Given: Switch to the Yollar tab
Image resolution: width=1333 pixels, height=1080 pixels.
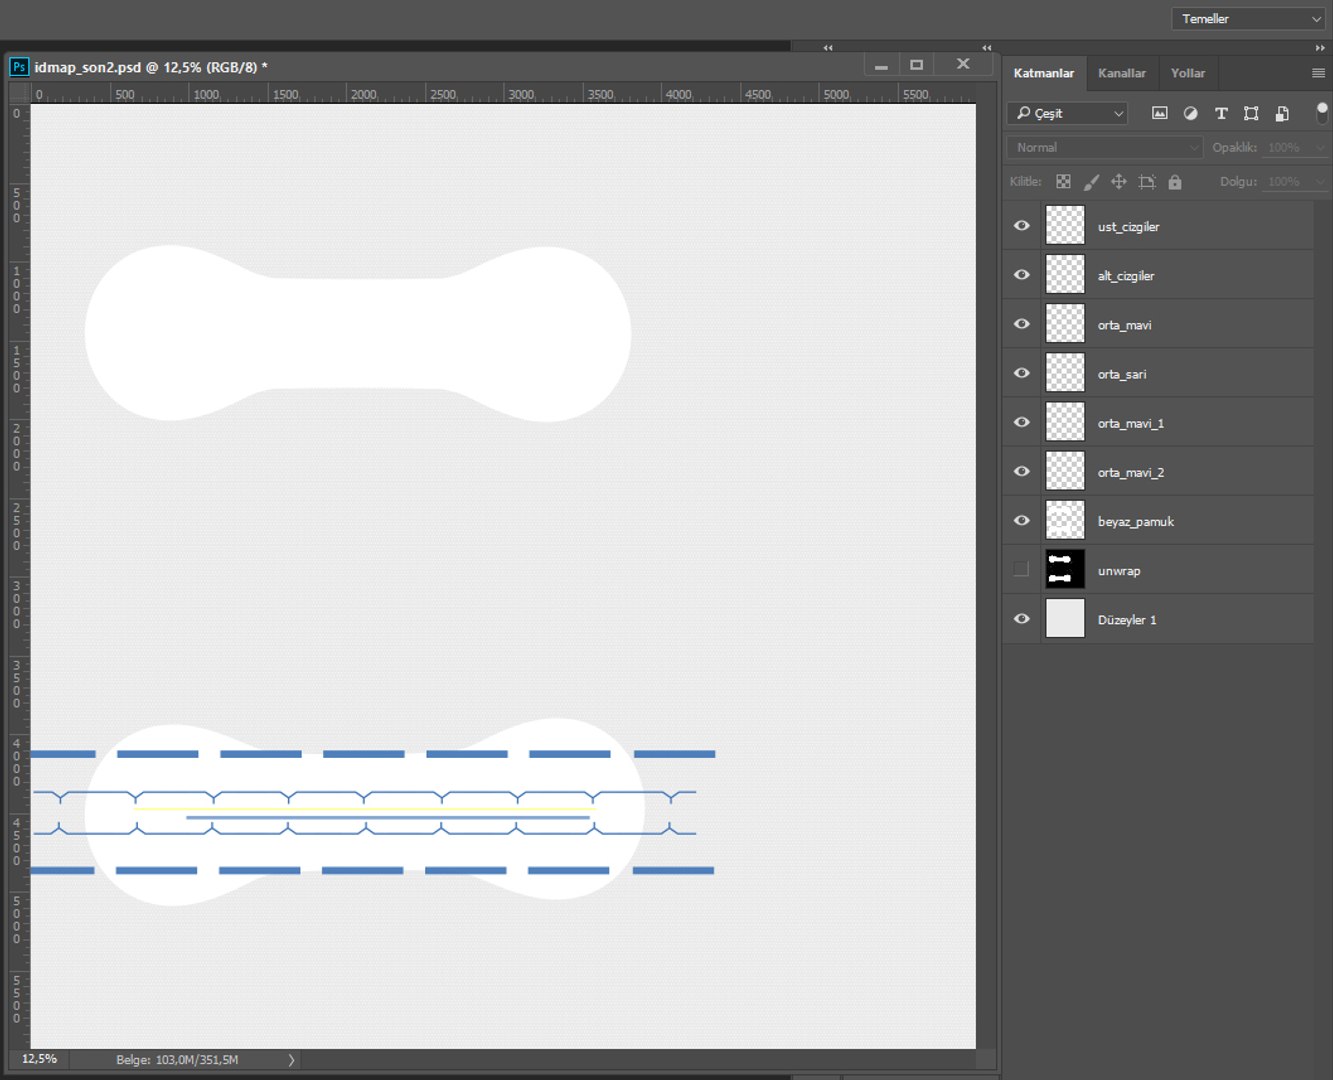Looking at the screenshot, I should tap(1188, 73).
